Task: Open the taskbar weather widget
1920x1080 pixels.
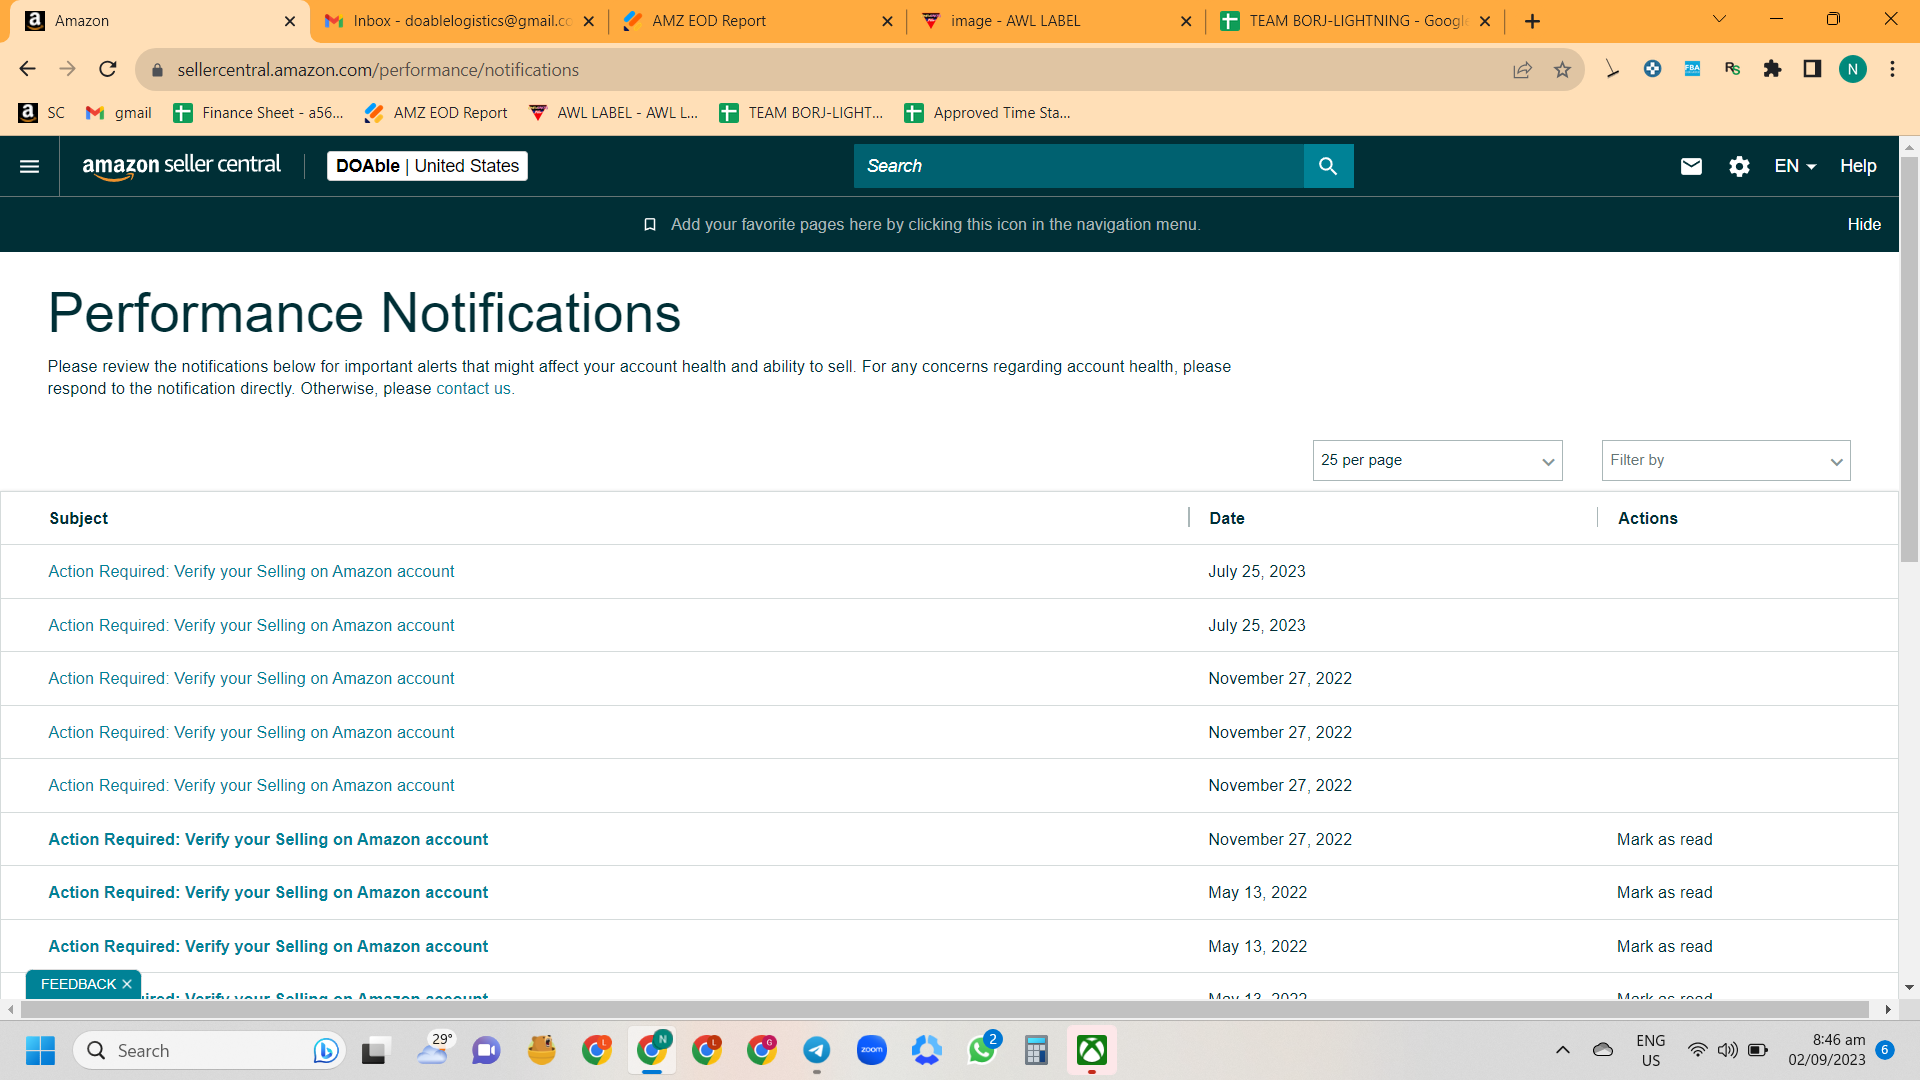Action: click(434, 1051)
